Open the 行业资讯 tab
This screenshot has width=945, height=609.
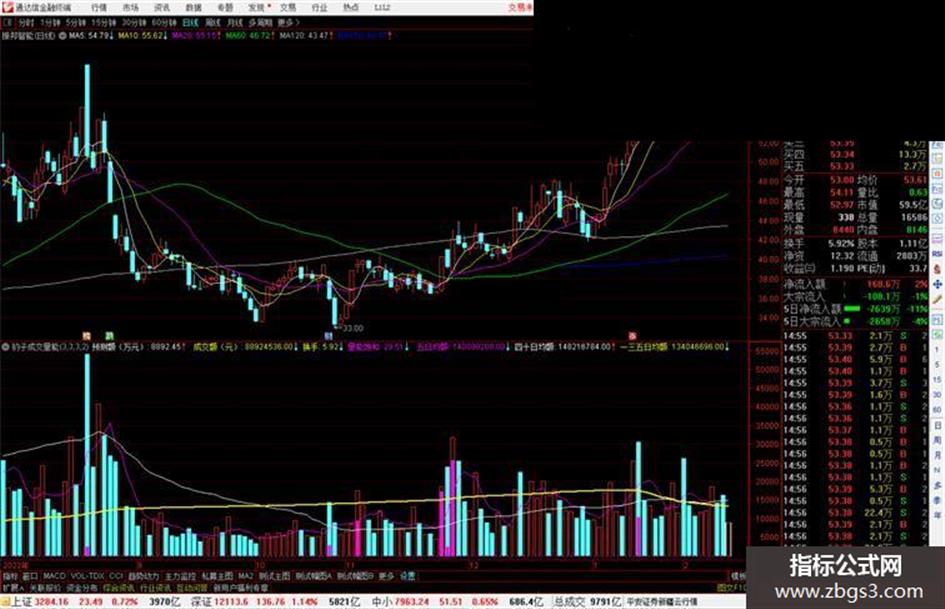155,587
